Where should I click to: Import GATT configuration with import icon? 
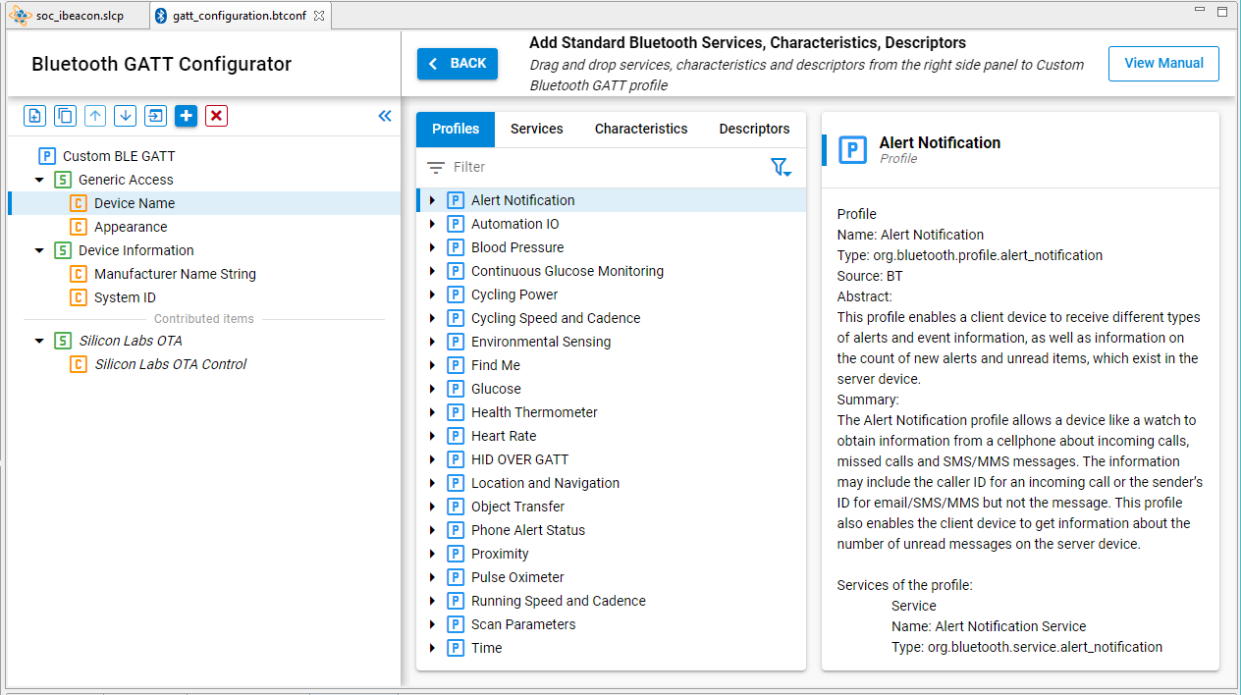154,116
